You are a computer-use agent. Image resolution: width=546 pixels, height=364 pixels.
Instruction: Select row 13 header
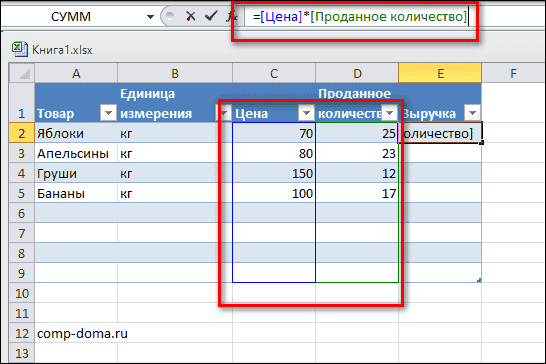pyautogui.click(x=22, y=353)
